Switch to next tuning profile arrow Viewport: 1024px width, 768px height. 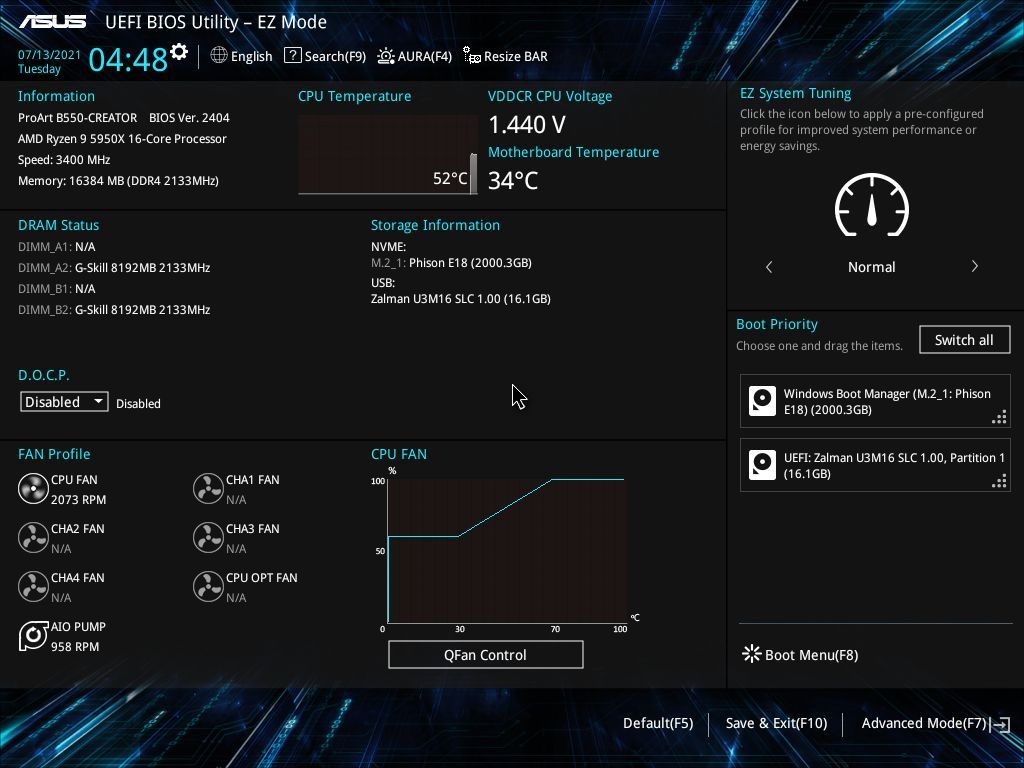click(974, 266)
